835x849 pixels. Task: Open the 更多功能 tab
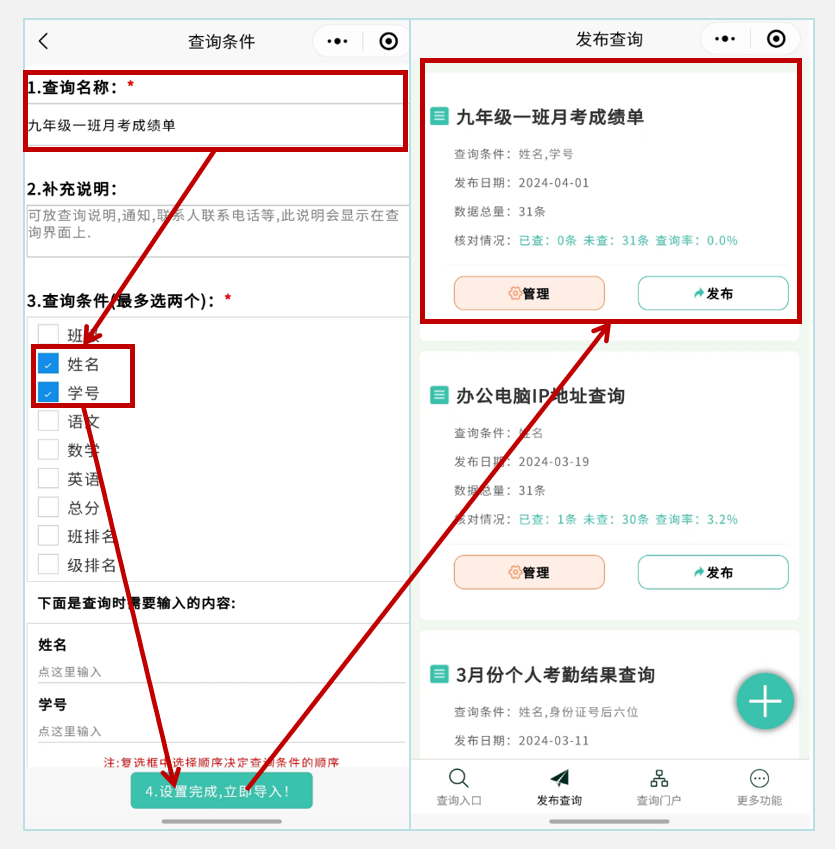tap(759, 787)
